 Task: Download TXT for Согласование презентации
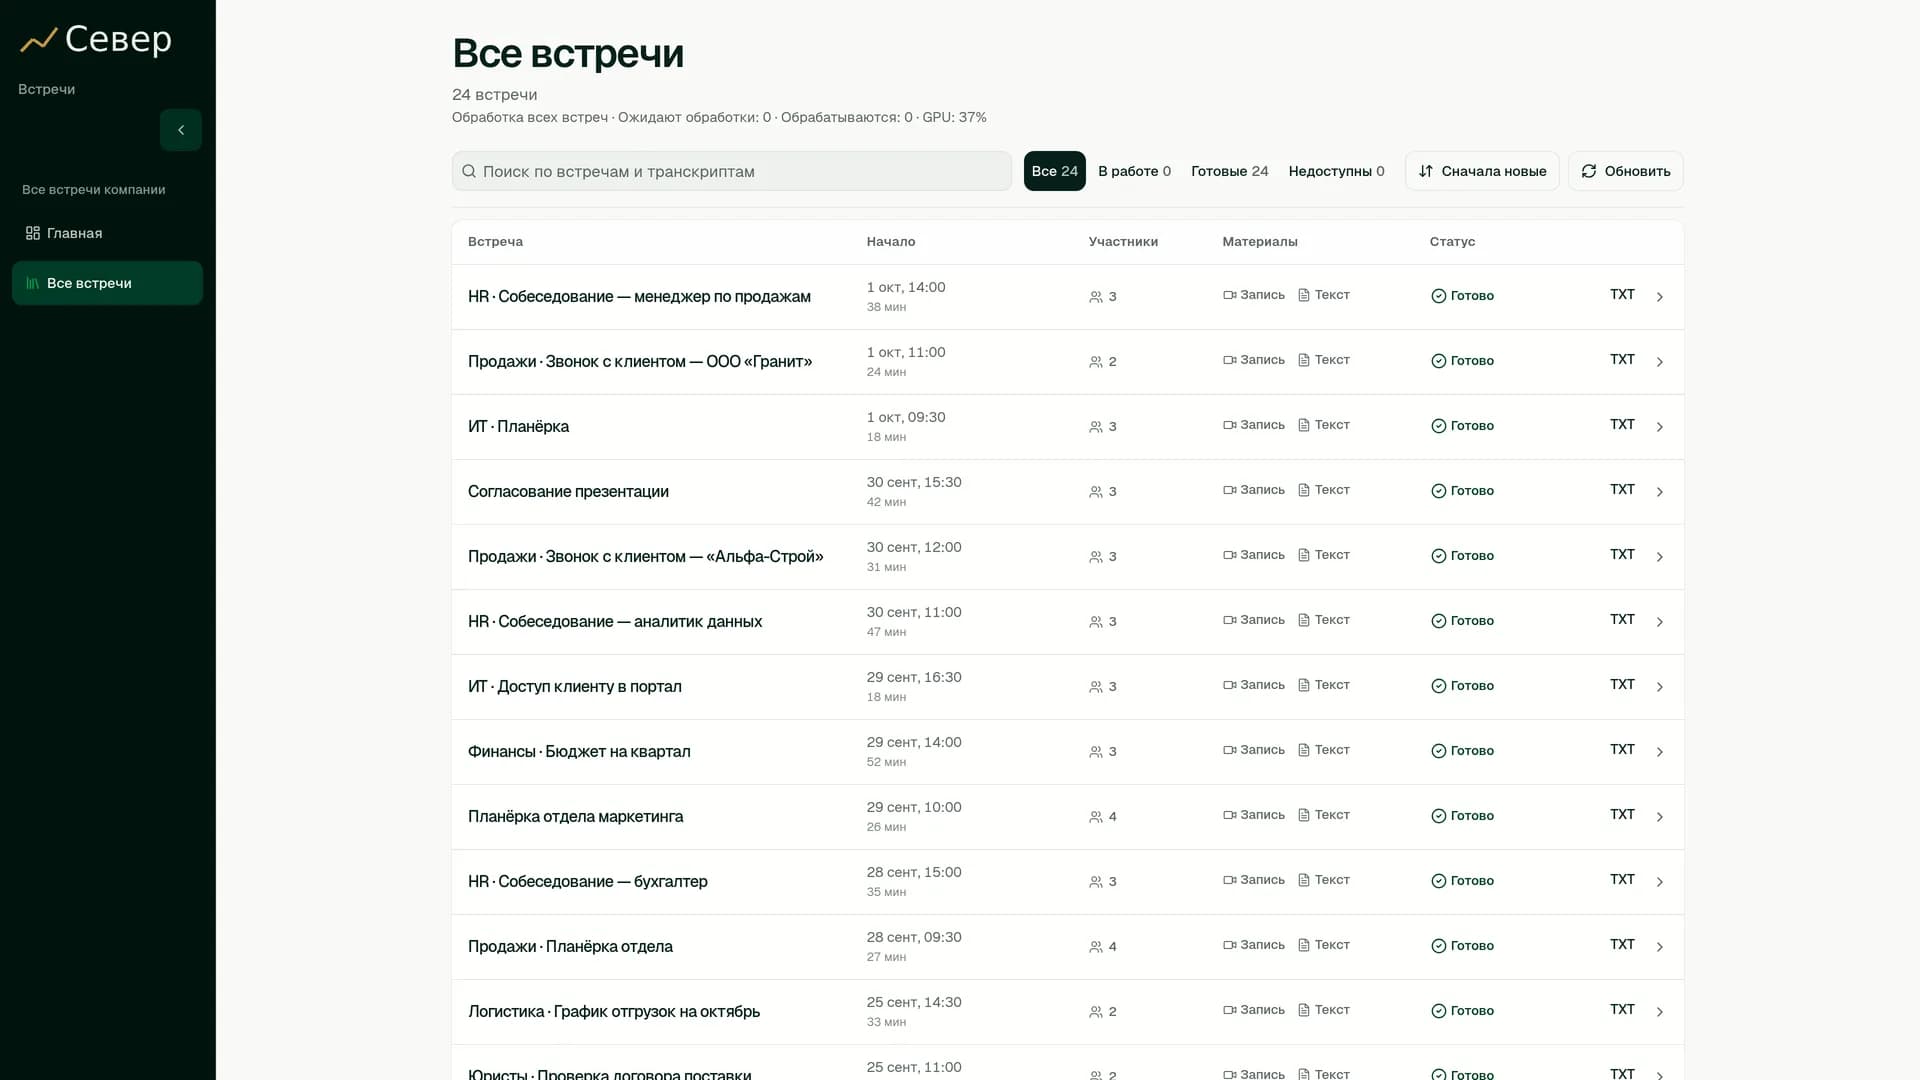1622,490
